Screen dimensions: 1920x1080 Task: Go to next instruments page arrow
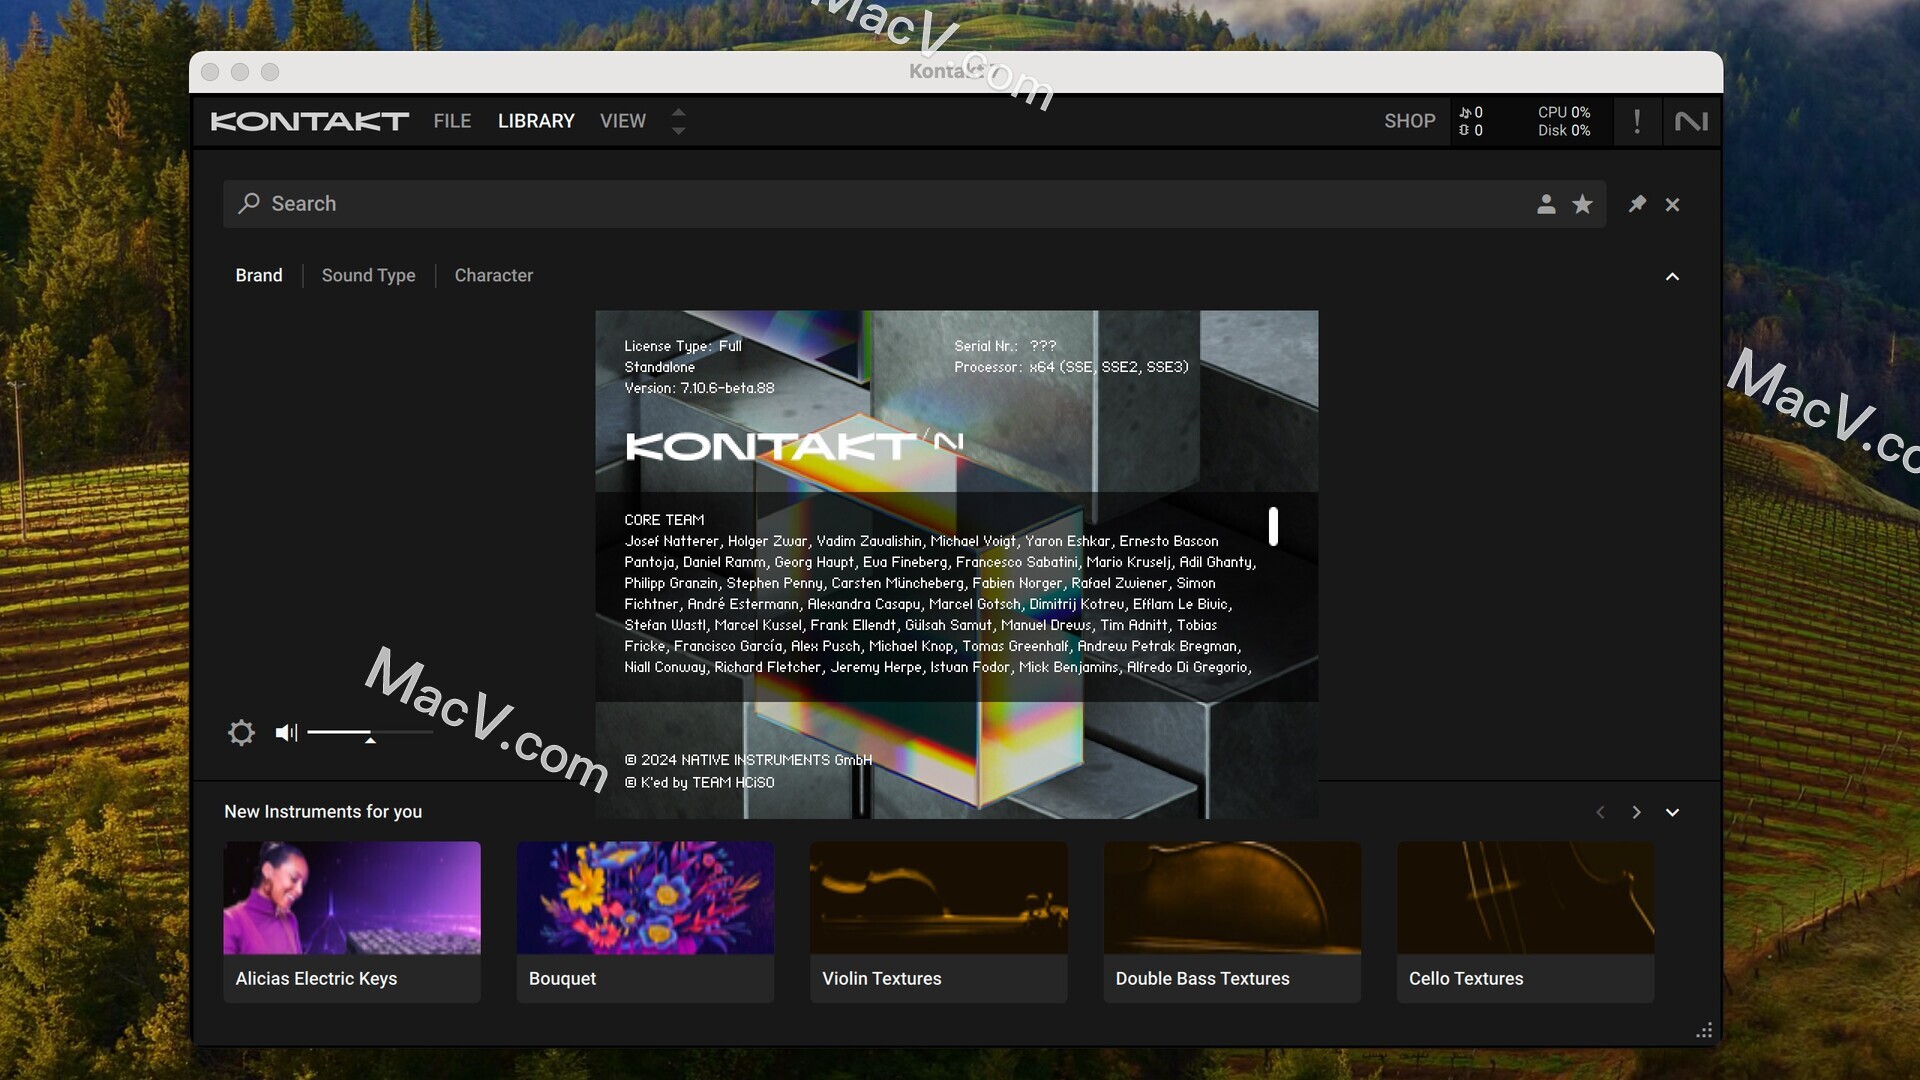point(1636,812)
